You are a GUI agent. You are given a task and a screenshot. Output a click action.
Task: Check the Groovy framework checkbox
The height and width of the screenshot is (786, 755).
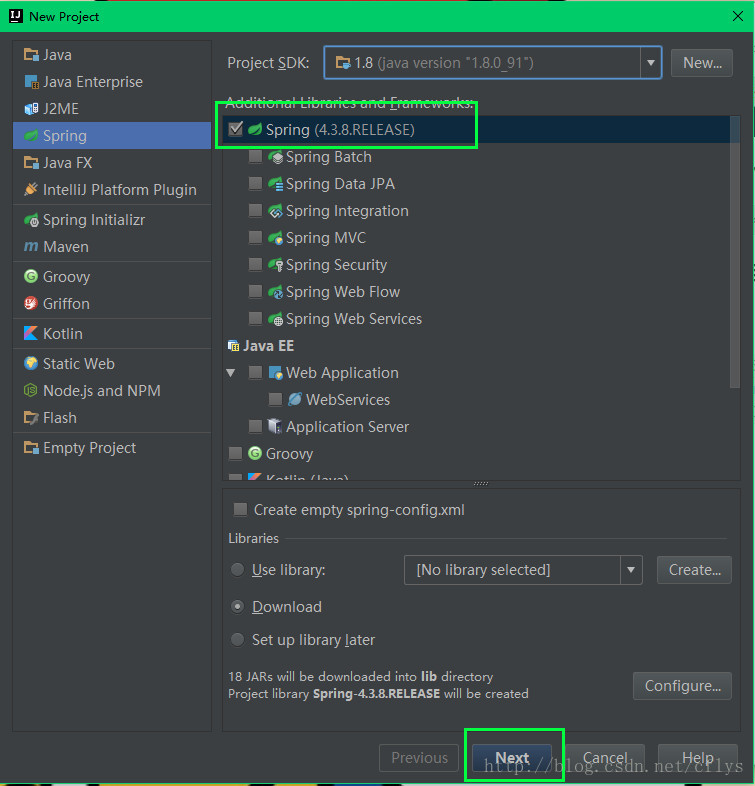235,454
